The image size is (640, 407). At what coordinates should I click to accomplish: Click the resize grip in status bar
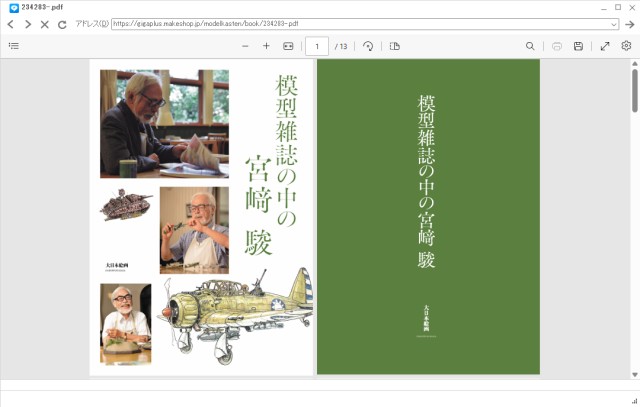point(635,401)
